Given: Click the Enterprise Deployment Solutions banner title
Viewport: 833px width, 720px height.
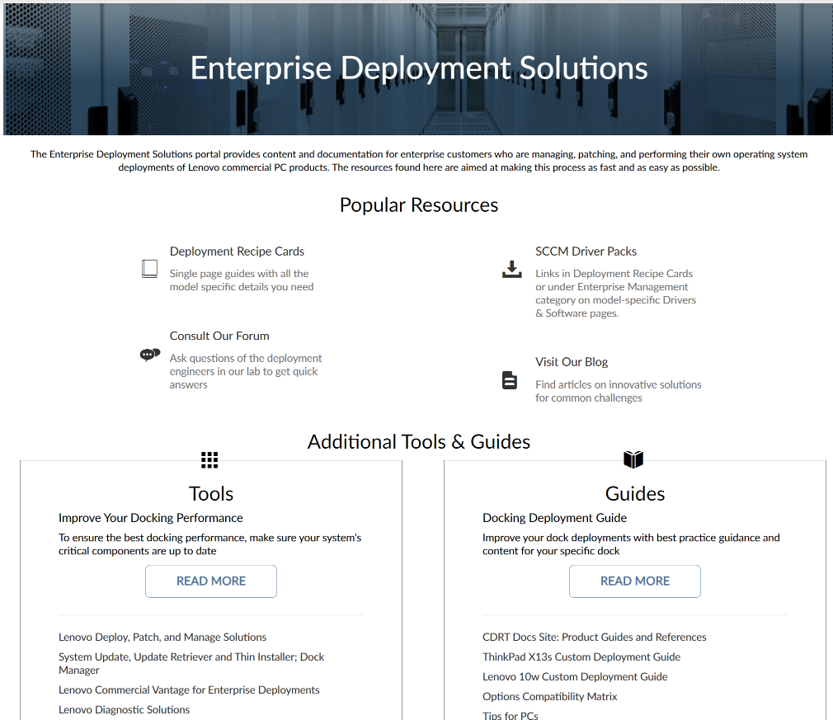Looking at the screenshot, I should [419, 68].
